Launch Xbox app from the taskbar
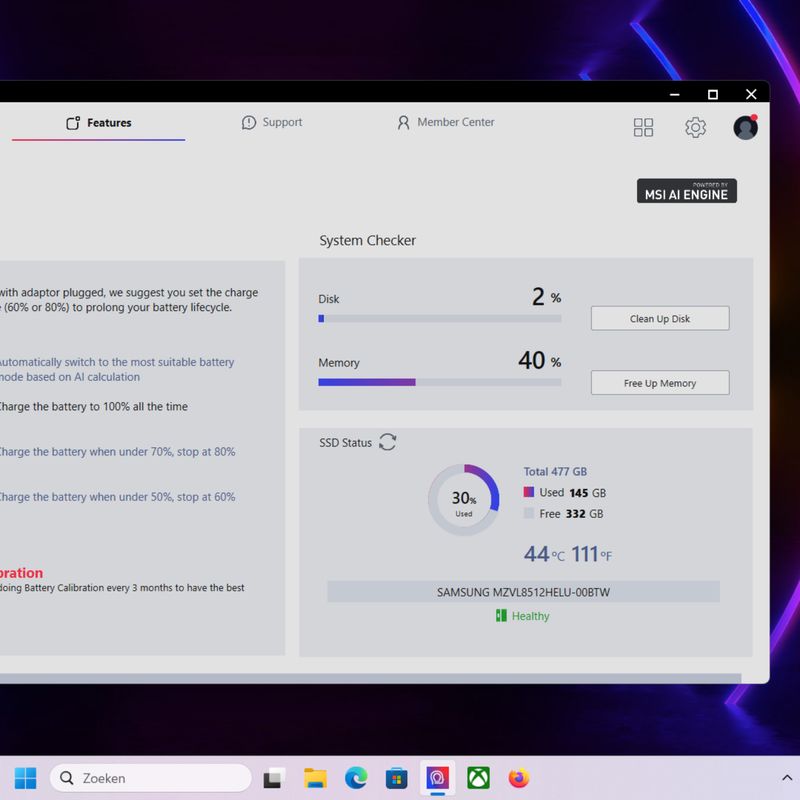 [478, 778]
